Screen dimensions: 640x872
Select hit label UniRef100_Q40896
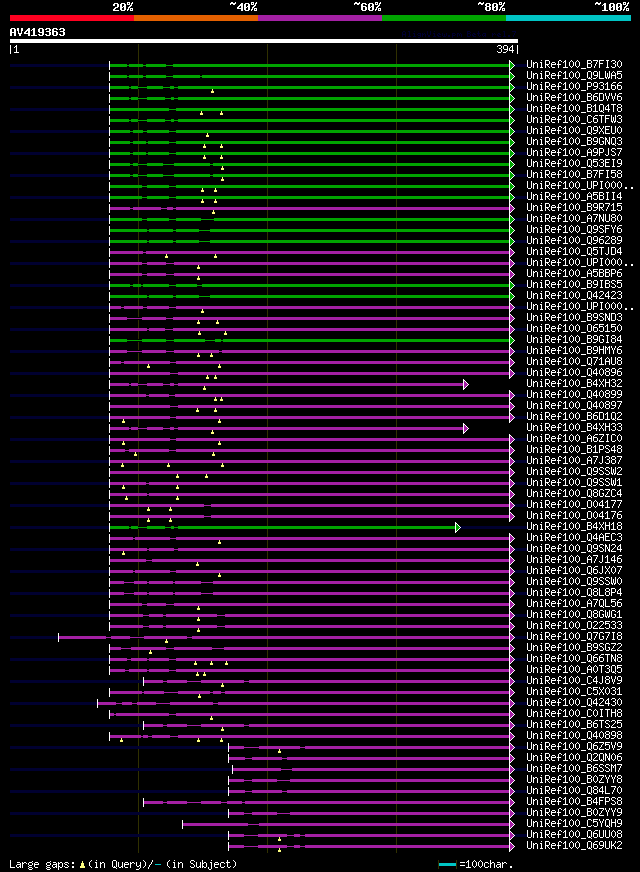[x=574, y=373]
